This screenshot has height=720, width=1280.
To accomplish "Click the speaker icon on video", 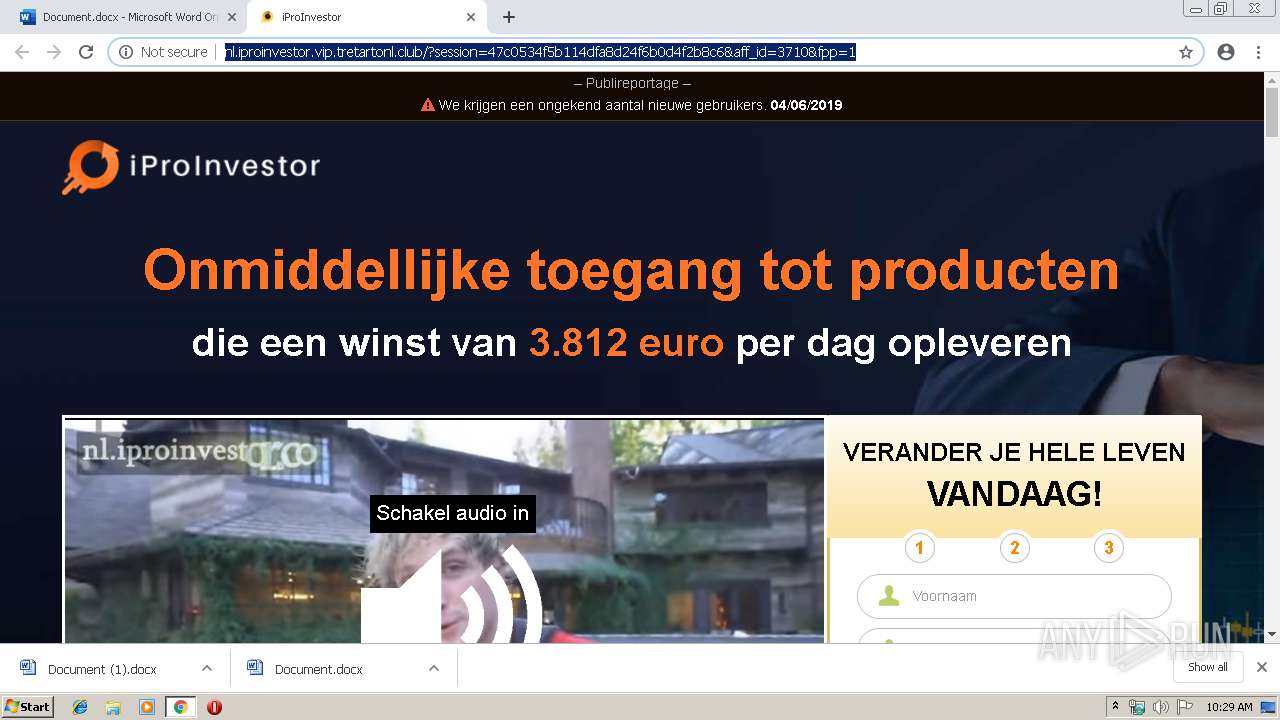I will click(x=452, y=595).
